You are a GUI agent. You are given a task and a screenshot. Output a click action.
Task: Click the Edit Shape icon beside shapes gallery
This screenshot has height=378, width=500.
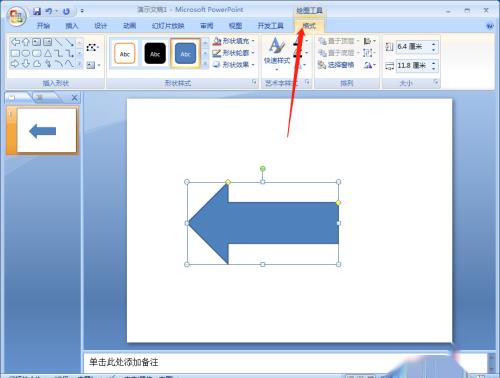[x=92, y=47]
